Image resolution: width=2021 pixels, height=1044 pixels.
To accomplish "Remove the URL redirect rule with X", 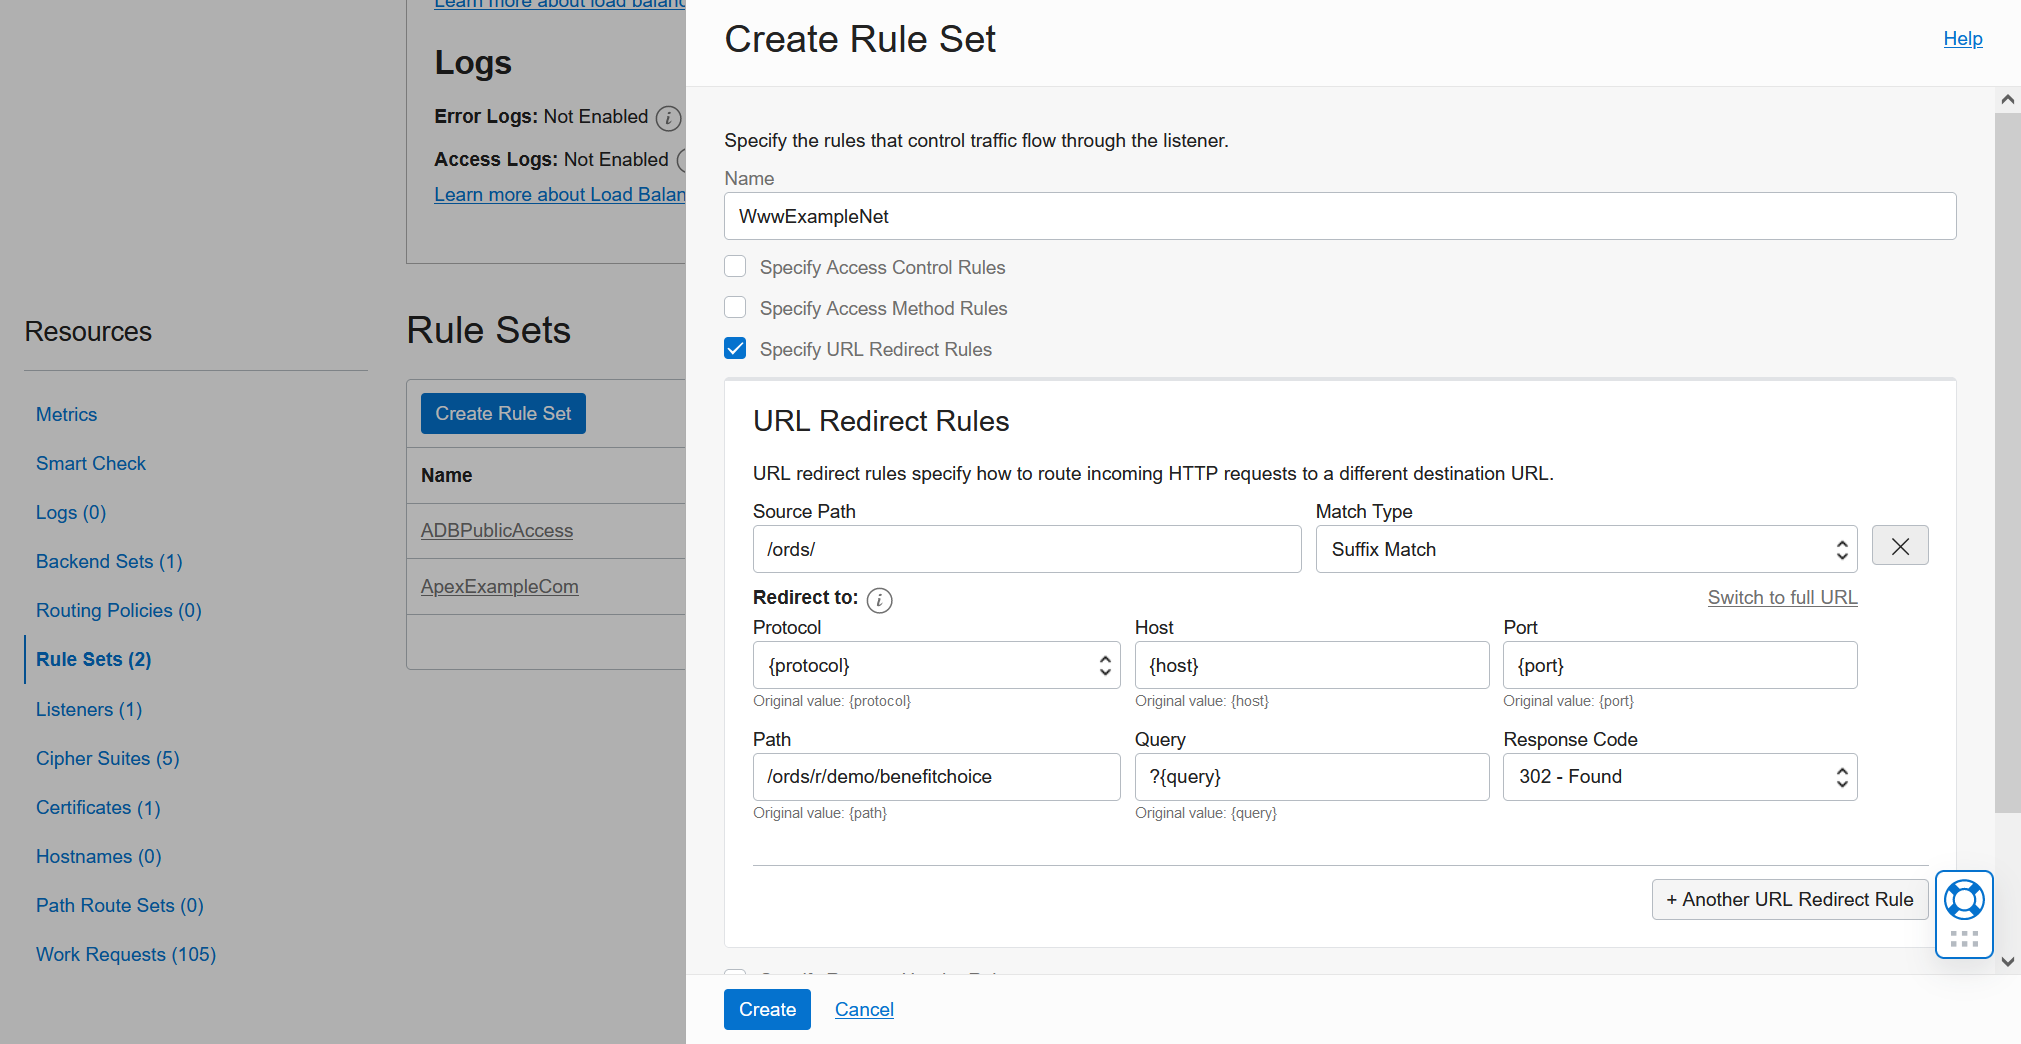I will (1900, 546).
